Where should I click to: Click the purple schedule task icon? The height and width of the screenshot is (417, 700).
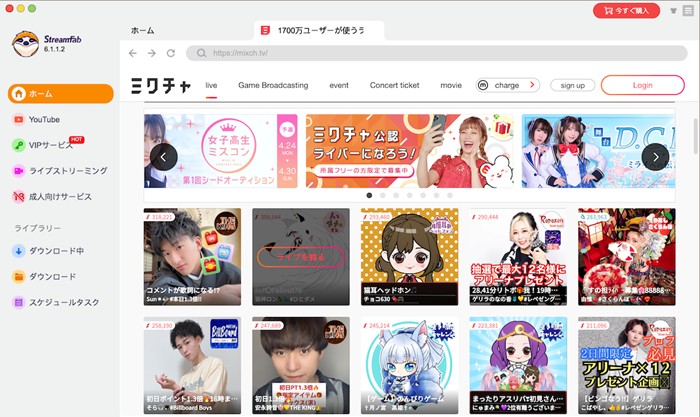[18, 302]
